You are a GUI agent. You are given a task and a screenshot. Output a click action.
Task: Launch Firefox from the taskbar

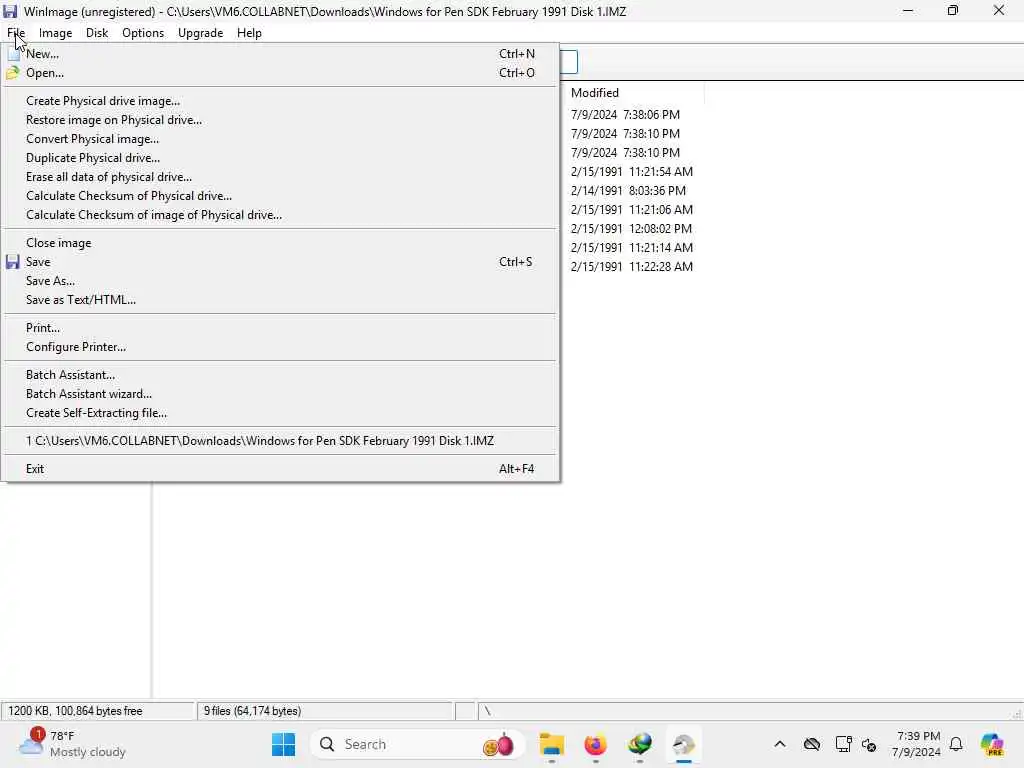[x=596, y=744]
